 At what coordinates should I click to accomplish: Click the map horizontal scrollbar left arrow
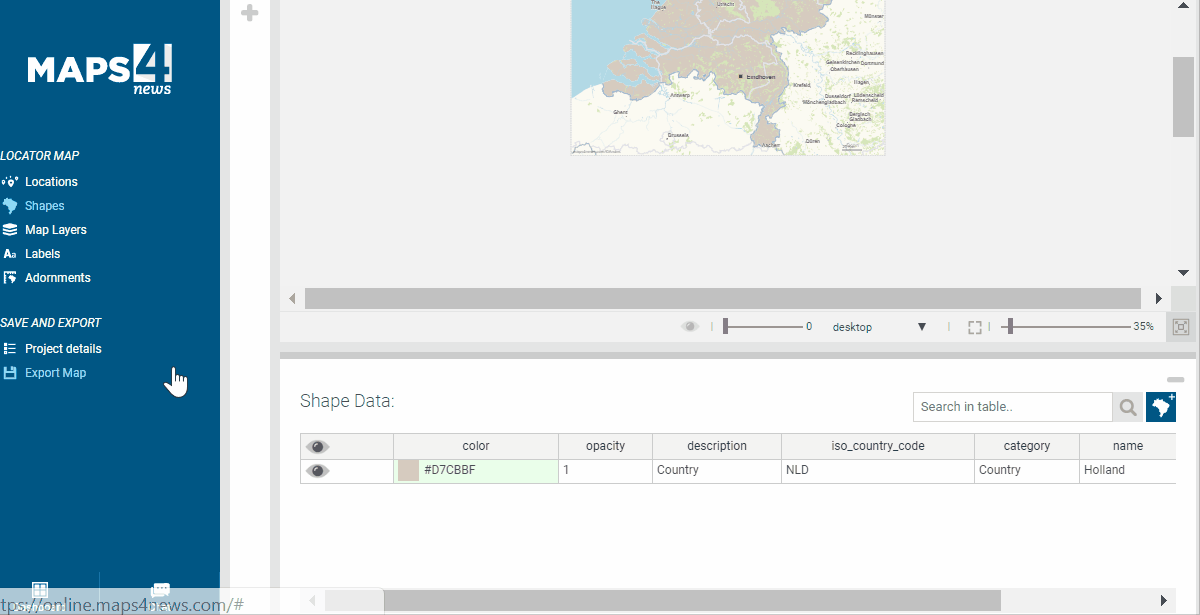(x=292, y=298)
